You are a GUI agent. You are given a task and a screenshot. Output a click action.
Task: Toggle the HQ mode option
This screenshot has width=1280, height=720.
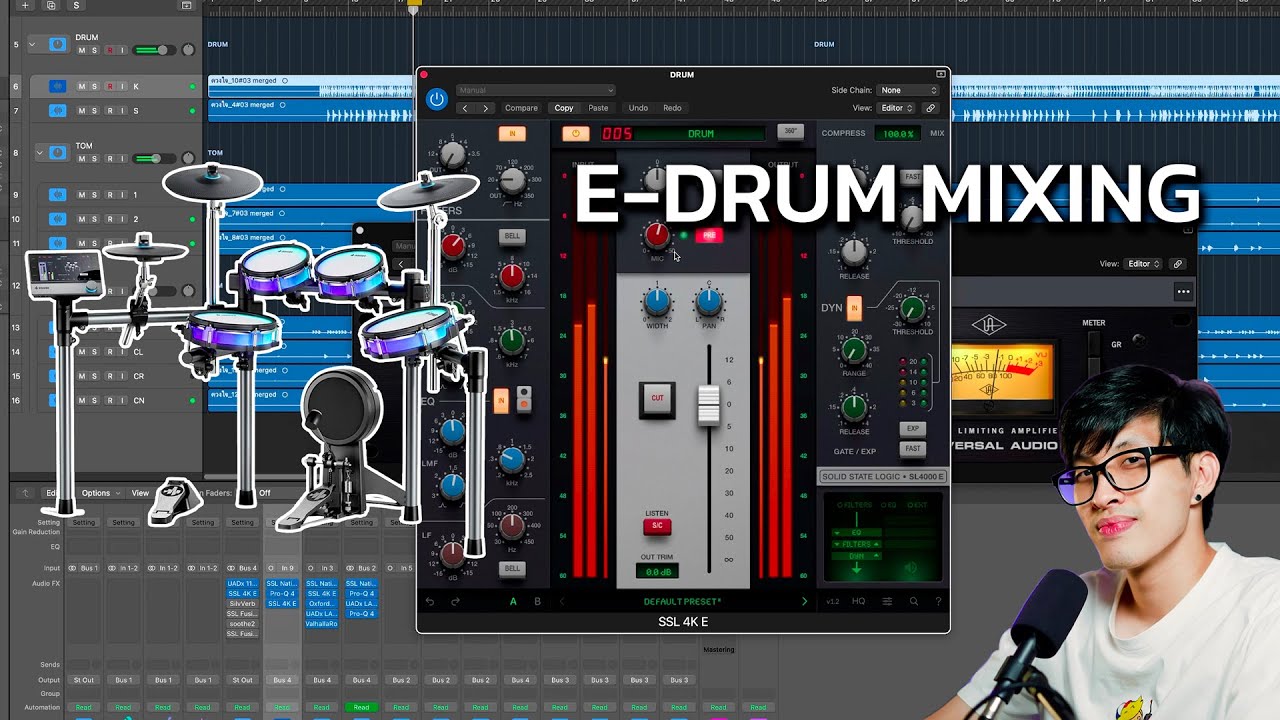[859, 601]
